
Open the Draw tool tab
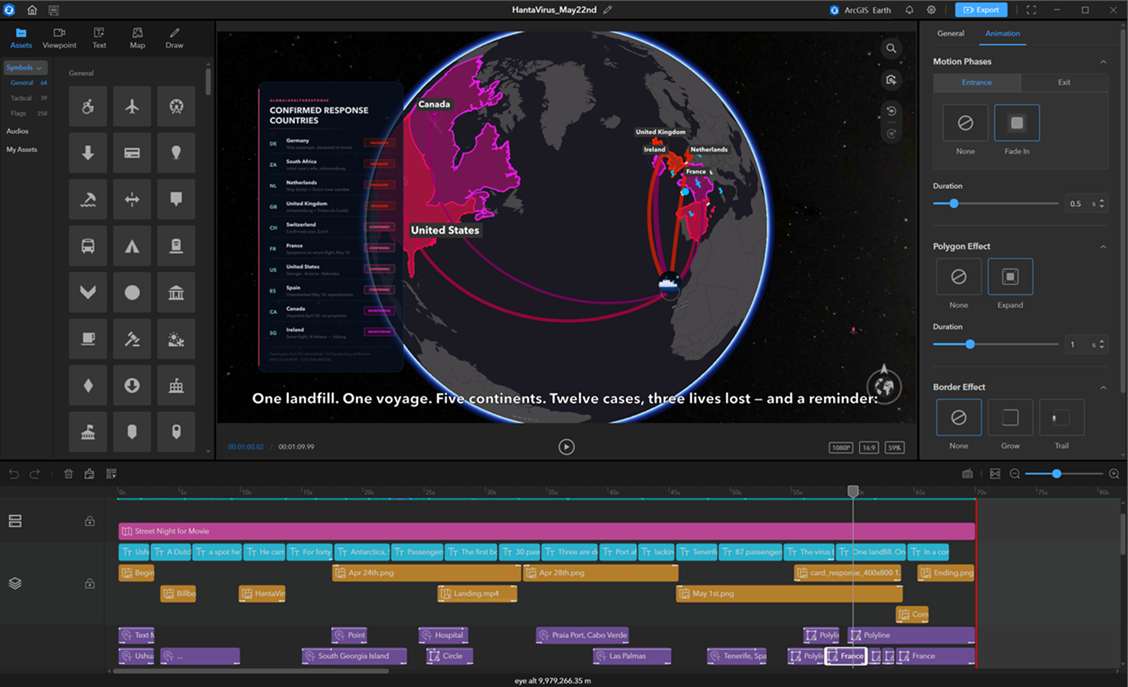pos(174,38)
